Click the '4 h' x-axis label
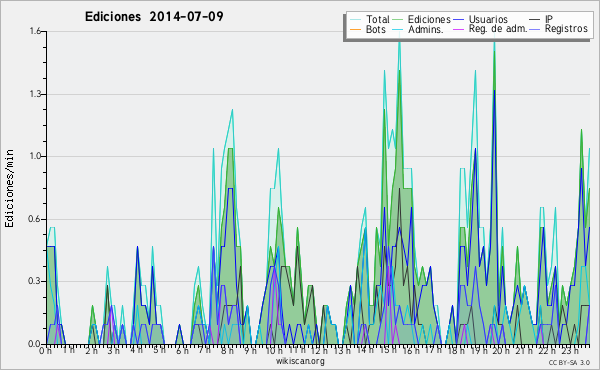Screen dimensions: 600x370 pyautogui.click(x=136, y=350)
